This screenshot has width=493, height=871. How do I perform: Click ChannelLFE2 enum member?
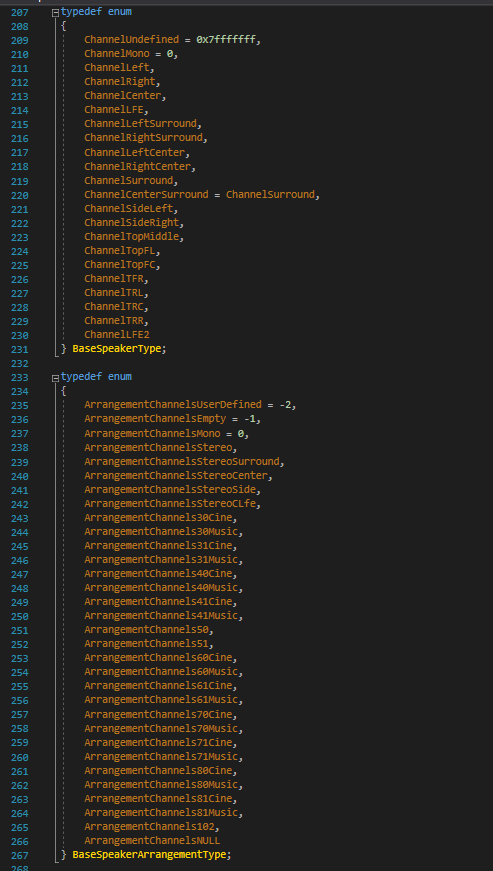[117, 335]
